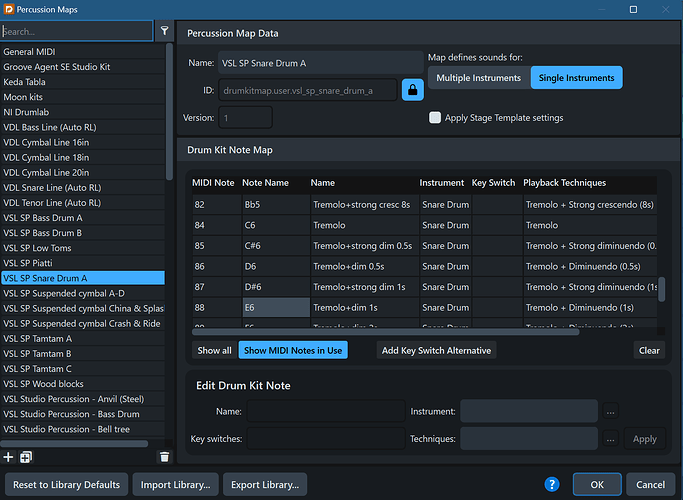The height and width of the screenshot is (500, 683).
Task: Click Tremolo+dim 0.5s name cell
Action: pyautogui.click(x=365, y=266)
